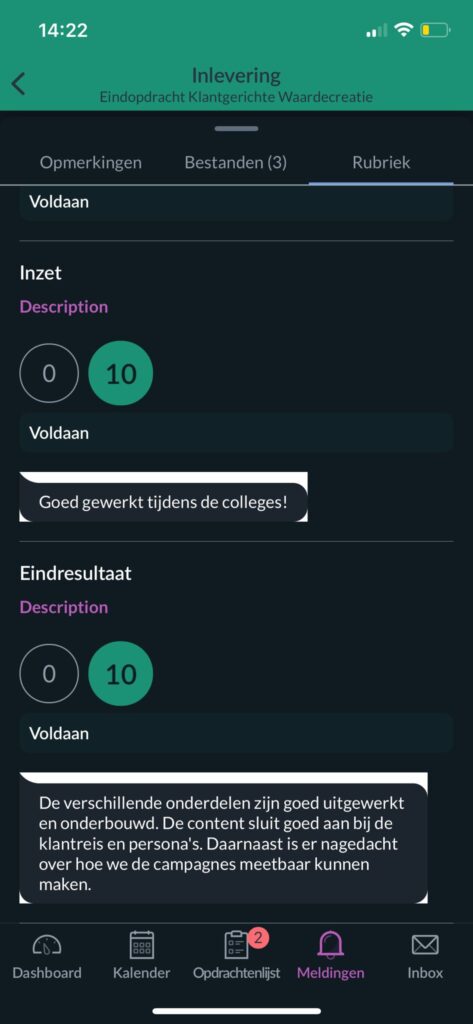The height and width of the screenshot is (1024, 473).
Task: Expand the Description link under Inzet
Action: [64, 307]
